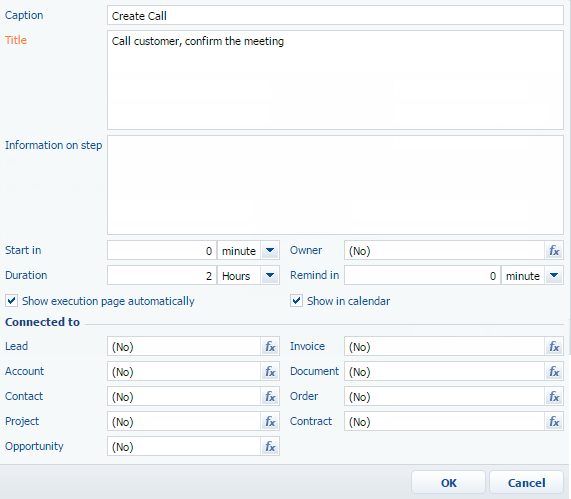Click the 'Show in calendar' label text

tap(348, 301)
